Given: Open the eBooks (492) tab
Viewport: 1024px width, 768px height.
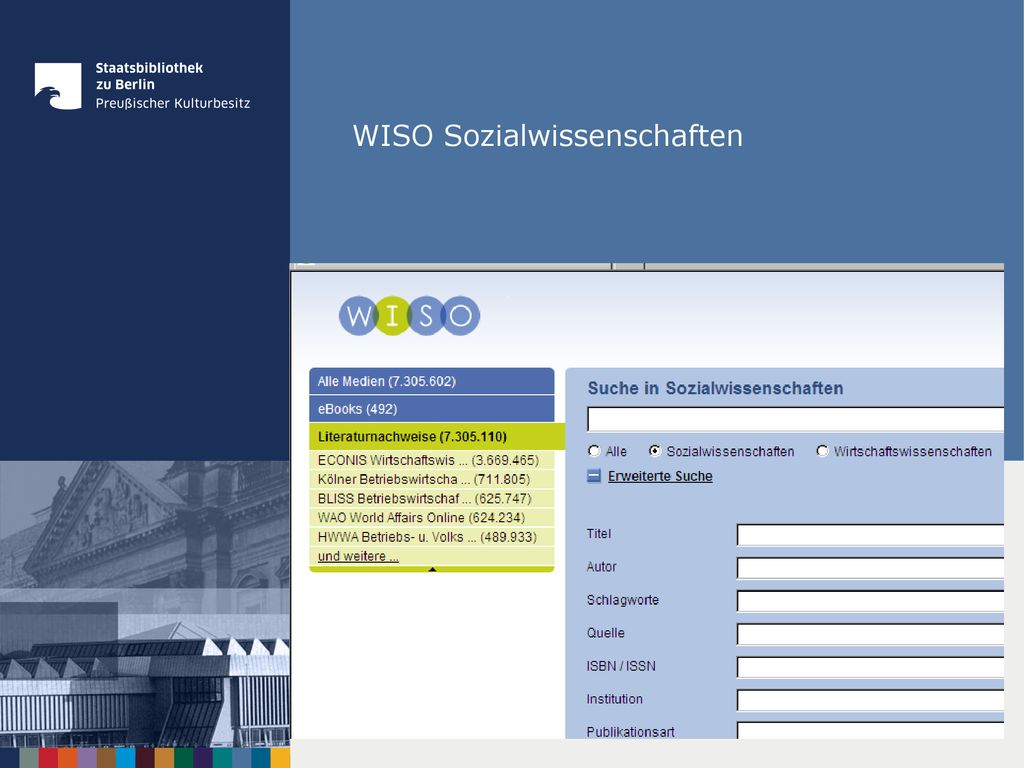Looking at the screenshot, I should click(x=432, y=409).
